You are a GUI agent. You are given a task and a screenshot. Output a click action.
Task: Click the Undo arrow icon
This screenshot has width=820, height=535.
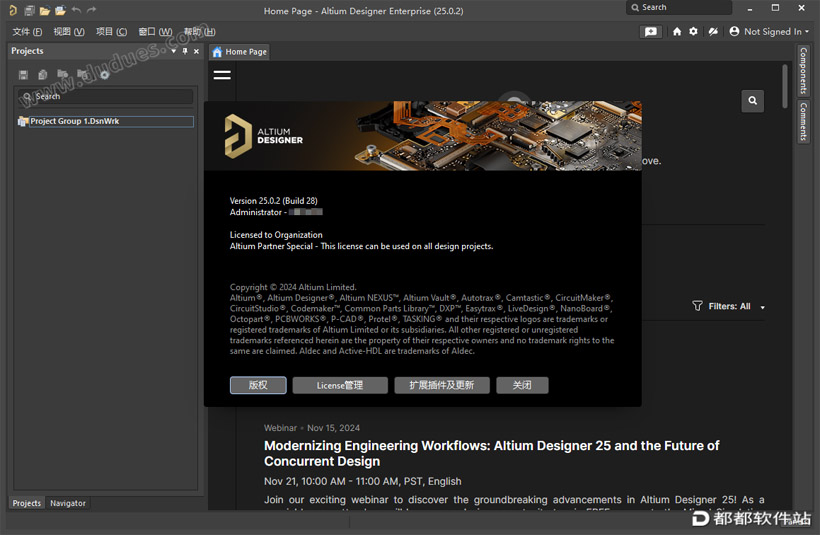pyautogui.click(x=76, y=10)
